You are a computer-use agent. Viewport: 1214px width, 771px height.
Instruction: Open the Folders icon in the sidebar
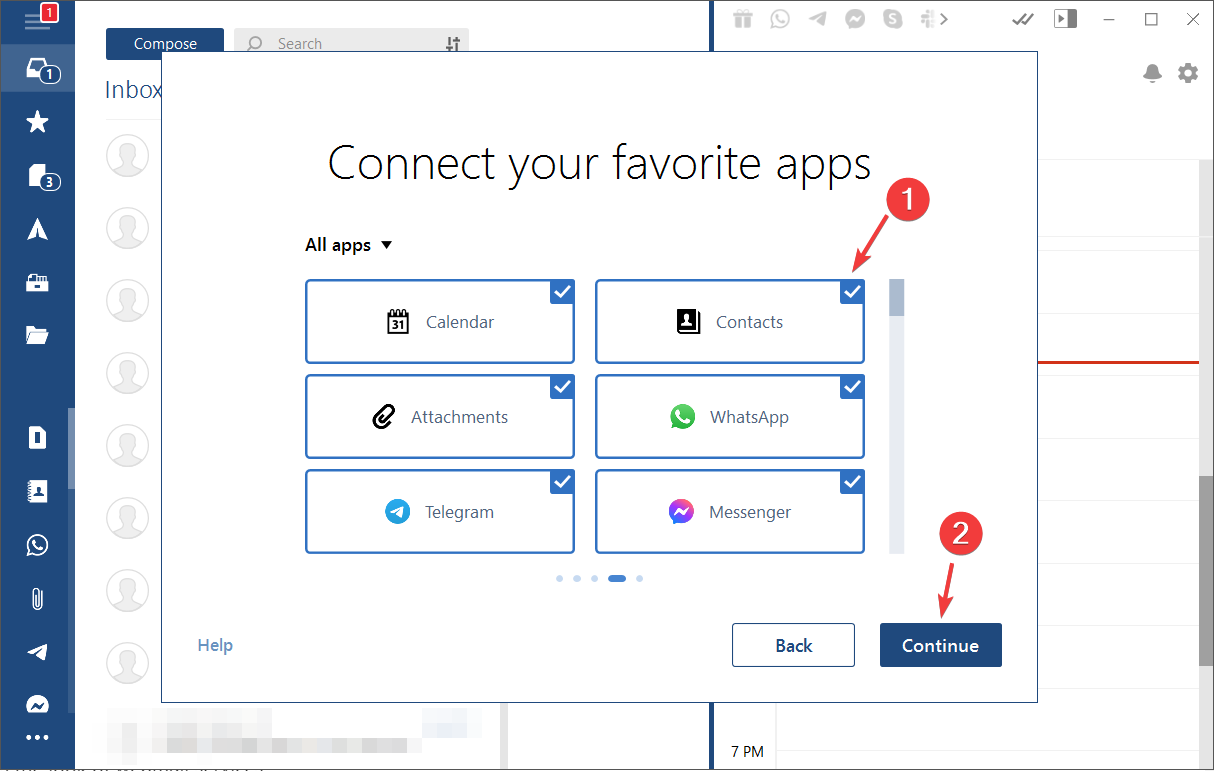[37, 335]
